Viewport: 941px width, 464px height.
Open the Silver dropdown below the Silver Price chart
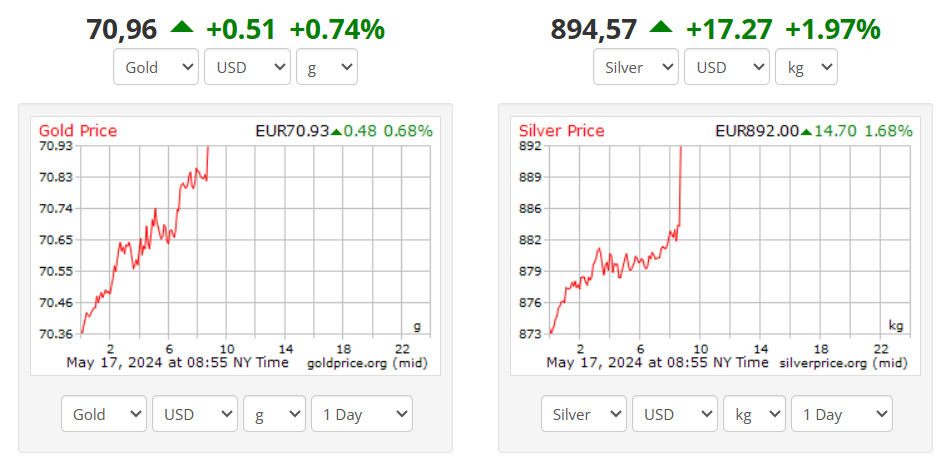coord(584,414)
